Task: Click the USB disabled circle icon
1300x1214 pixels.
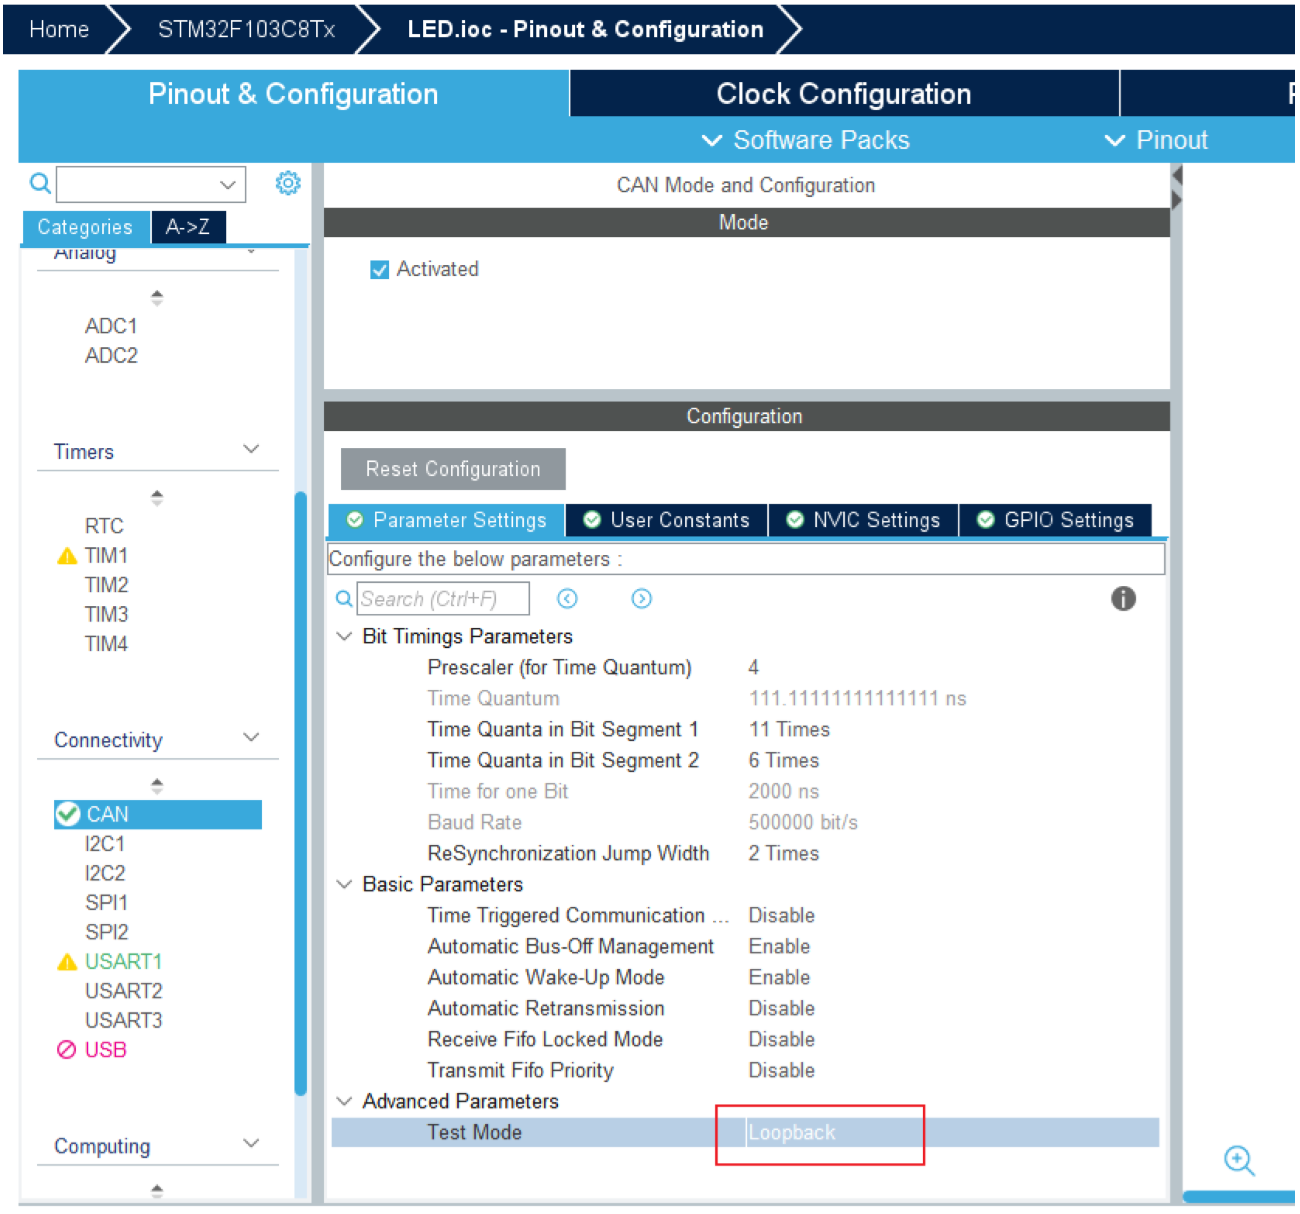Action: (67, 1050)
